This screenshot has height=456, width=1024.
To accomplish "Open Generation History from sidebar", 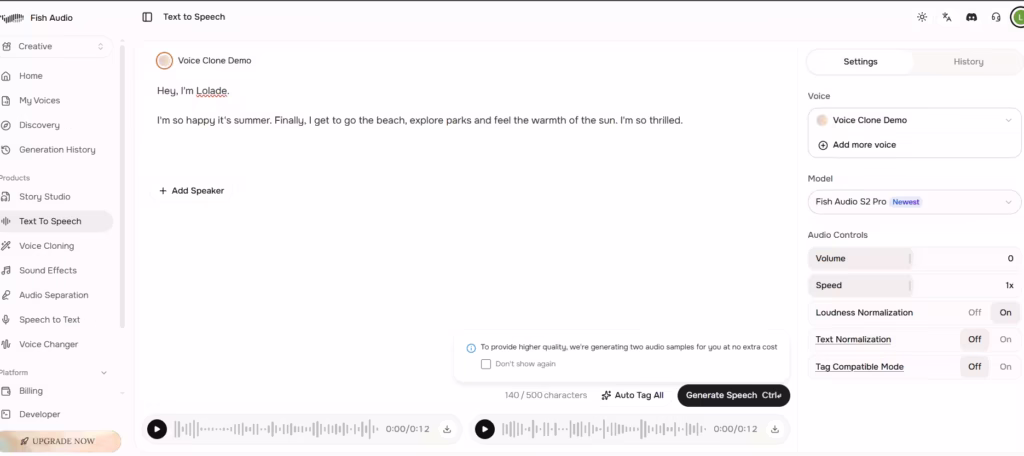I will [56, 150].
